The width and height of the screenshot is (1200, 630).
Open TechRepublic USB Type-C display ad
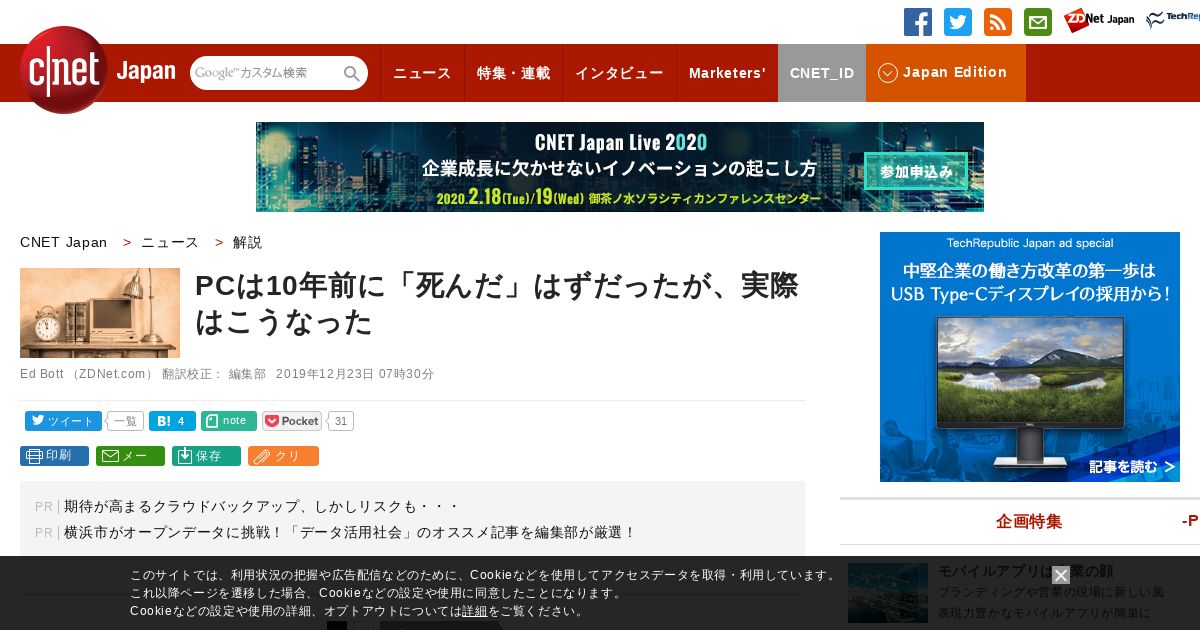(1030, 357)
